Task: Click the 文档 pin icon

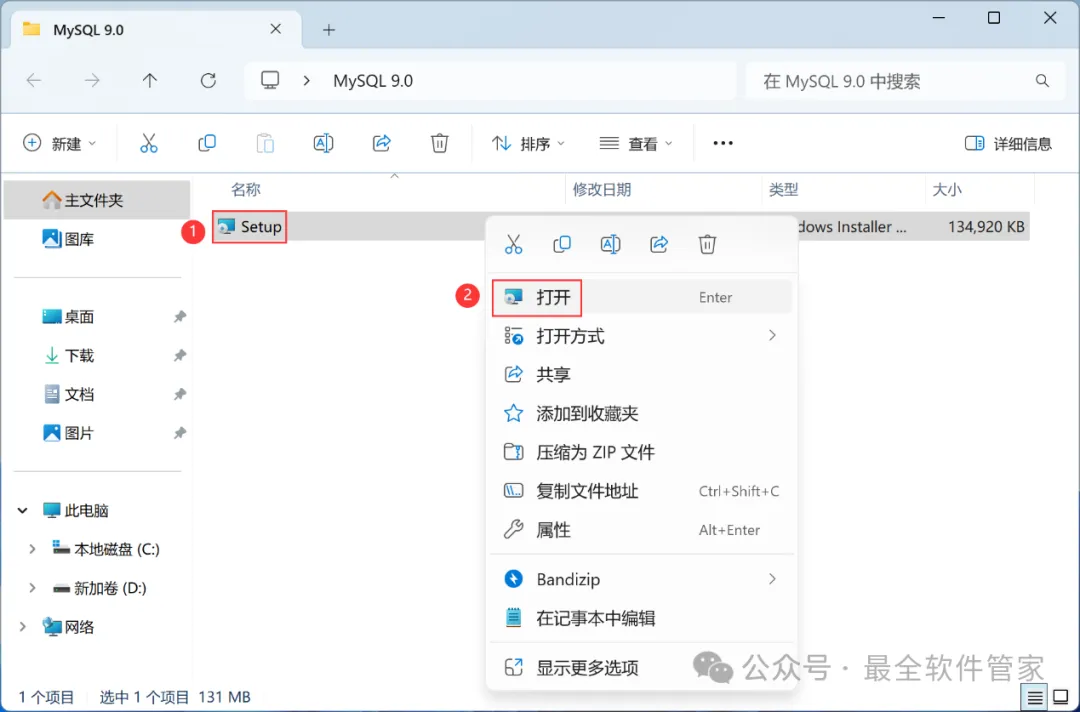Action: point(179,394)
